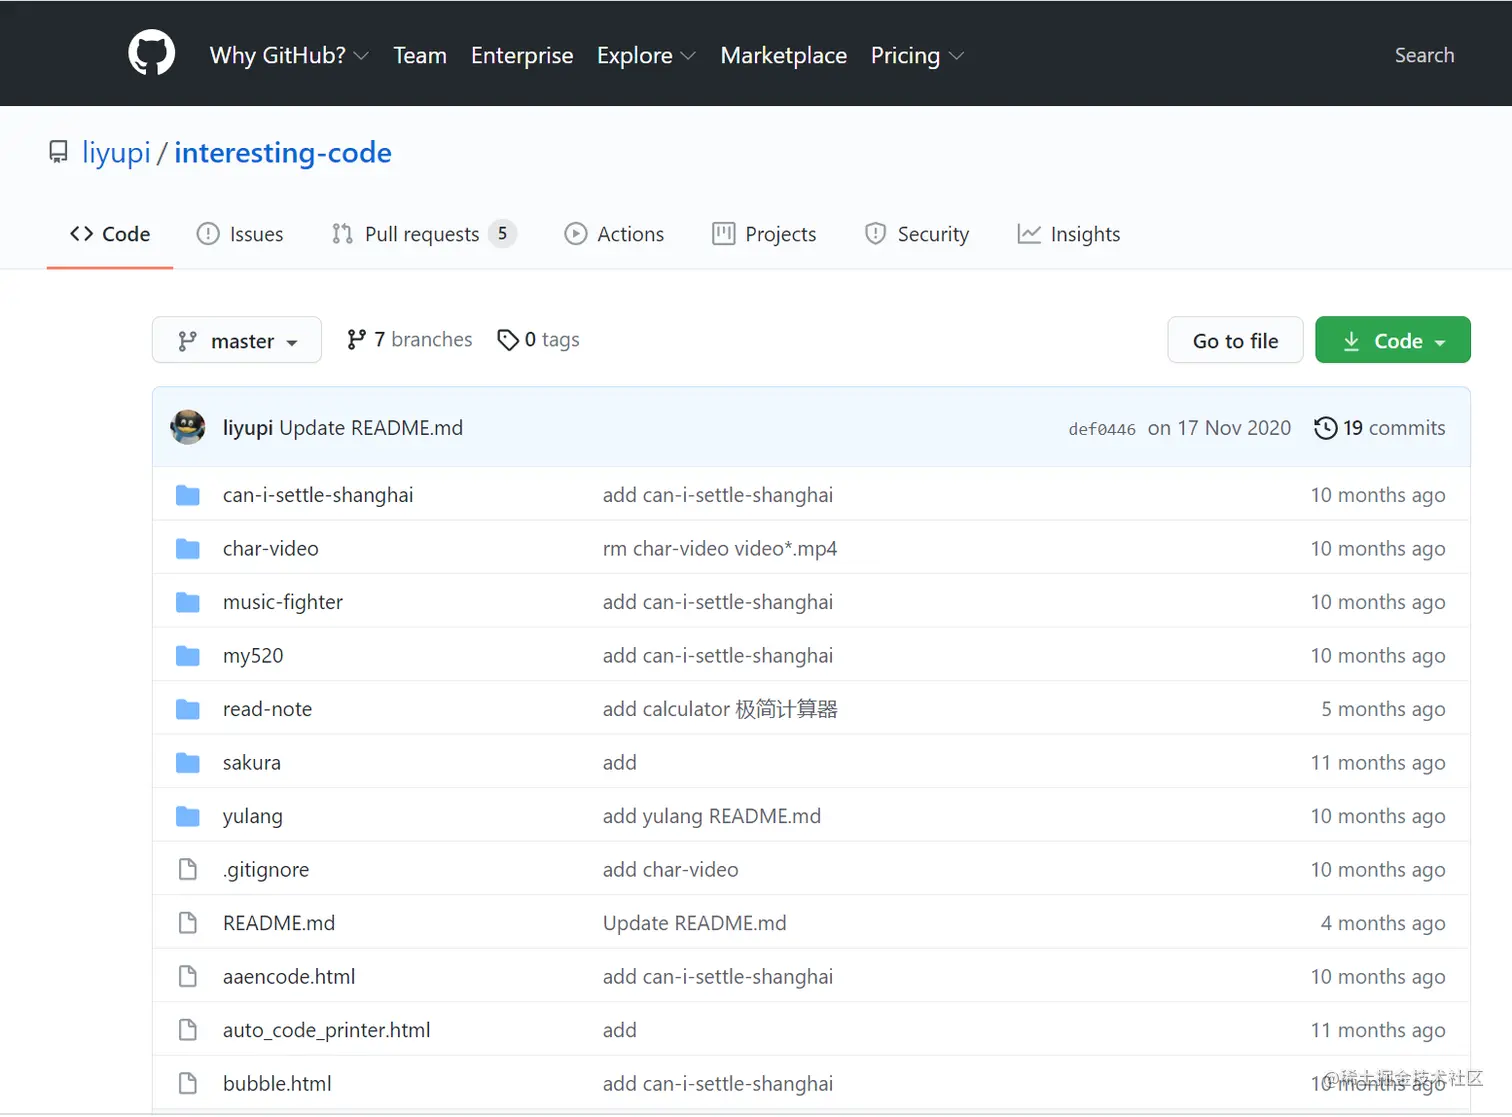1512x1117 pixels.
Task: Open the aaencode.html file
Action: pyautogui.click(x=289, y=977)
